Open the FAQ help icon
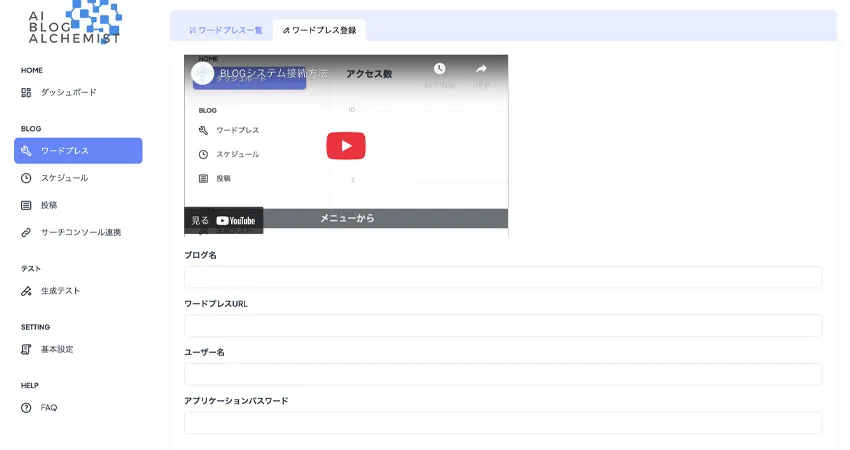The height and width of the screenshot is (450, 850). tap(27, 408)
